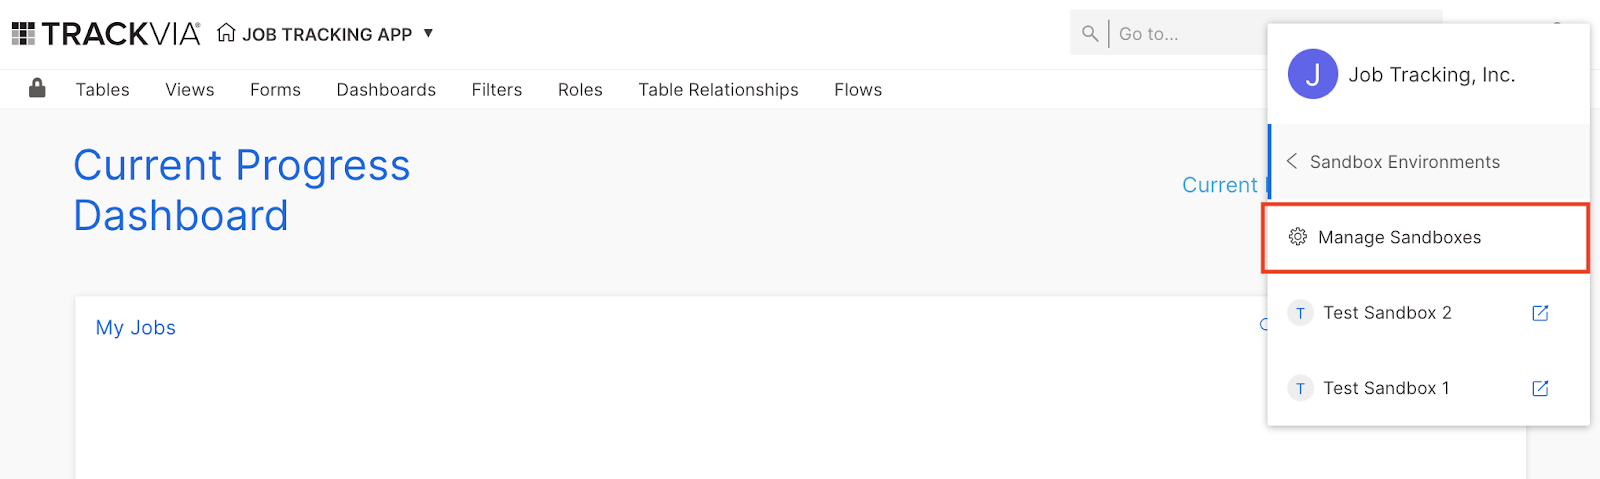Collapse Sandbox Environments with the back chevron

(1292, 161)
